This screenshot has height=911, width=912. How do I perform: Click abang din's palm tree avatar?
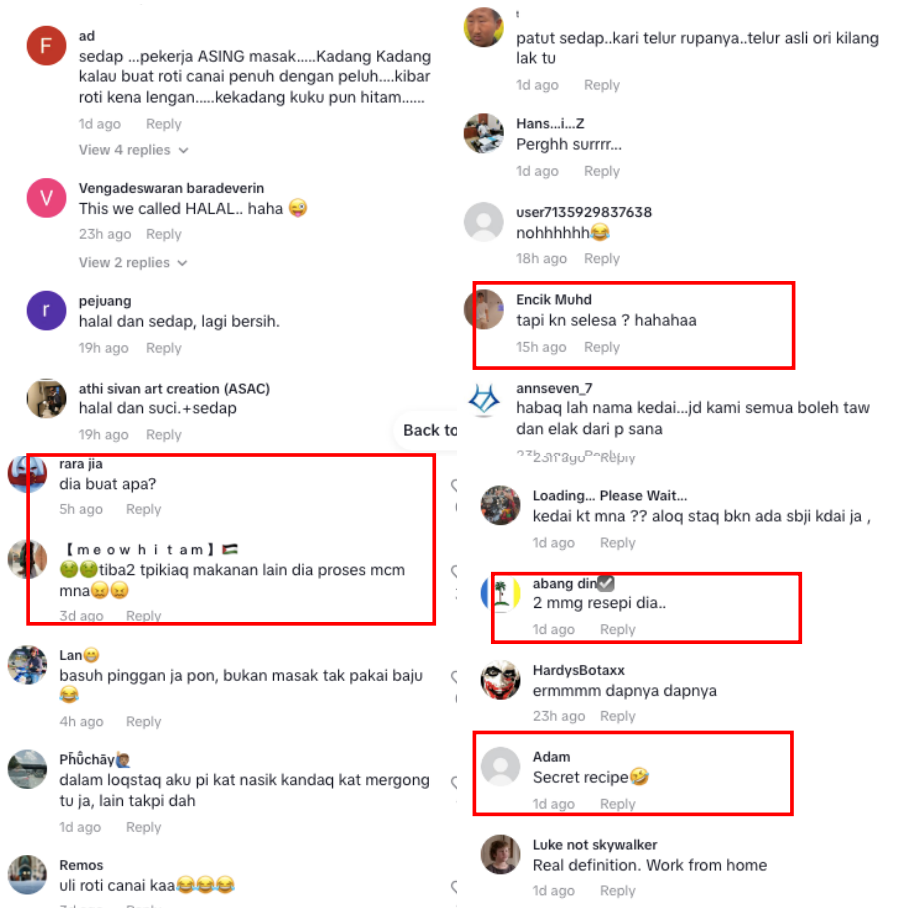500,593
